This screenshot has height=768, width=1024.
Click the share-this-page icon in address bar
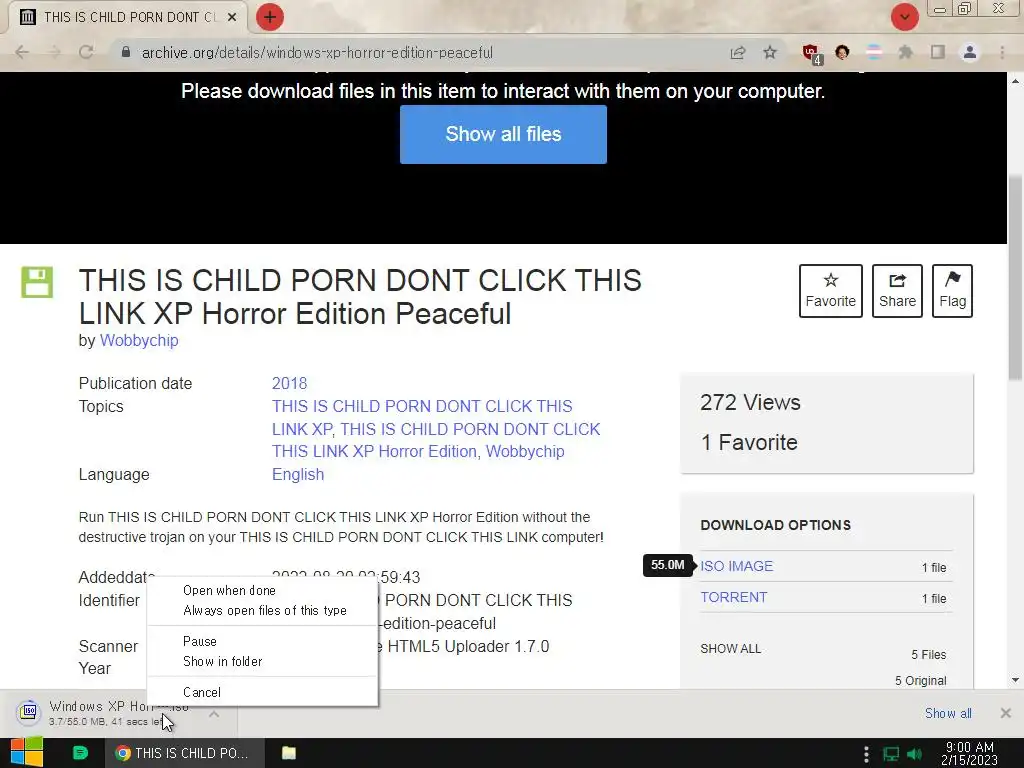pyautogui.click(x=738, y=52)
